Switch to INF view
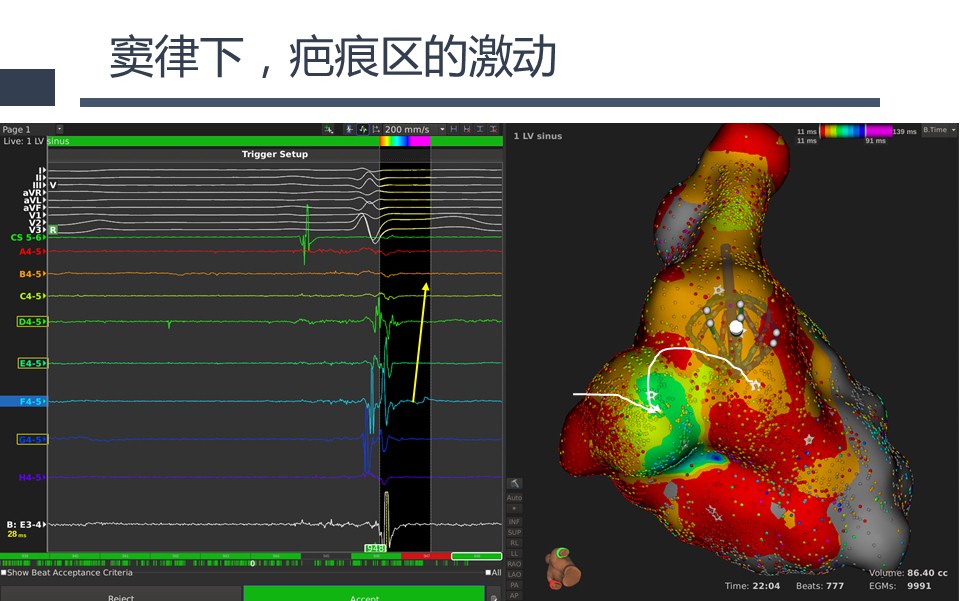The image size is (960, 601). [x=514, y=522]
